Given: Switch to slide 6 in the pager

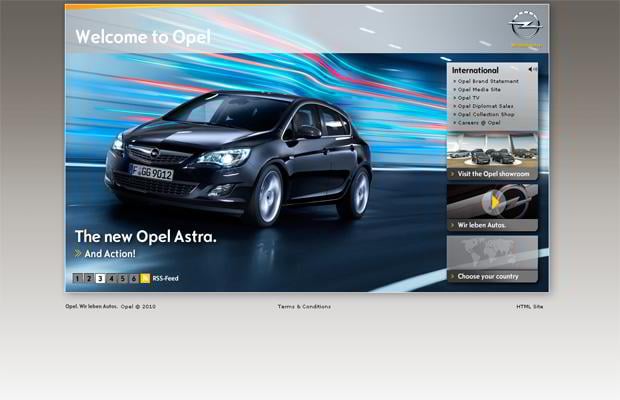Looking at the screenshot, I should (x=134, y=279).
